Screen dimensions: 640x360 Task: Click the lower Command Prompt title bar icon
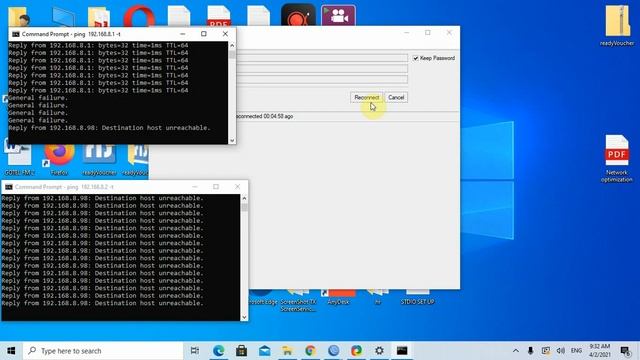pyautogui.click(x=9, y=187)
